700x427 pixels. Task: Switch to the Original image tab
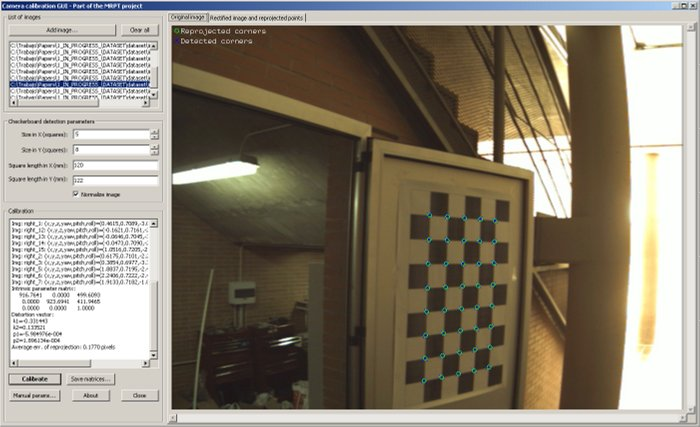[x=189, y=18]
